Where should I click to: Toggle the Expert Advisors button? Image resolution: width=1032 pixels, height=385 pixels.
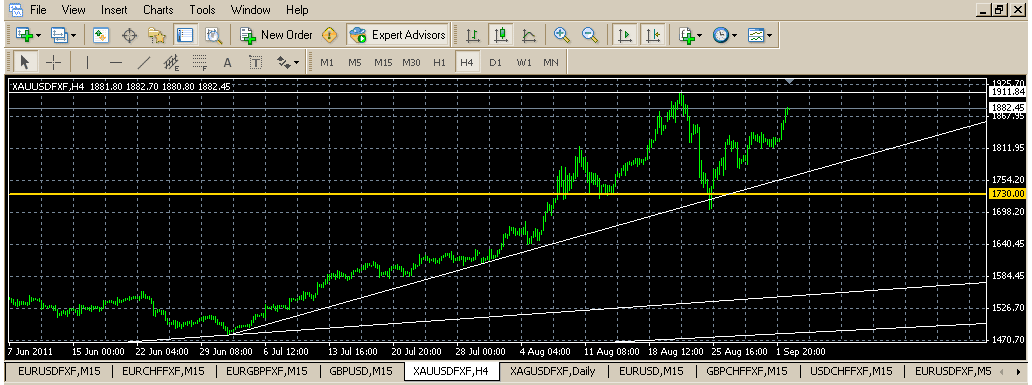tap(398, 35)
